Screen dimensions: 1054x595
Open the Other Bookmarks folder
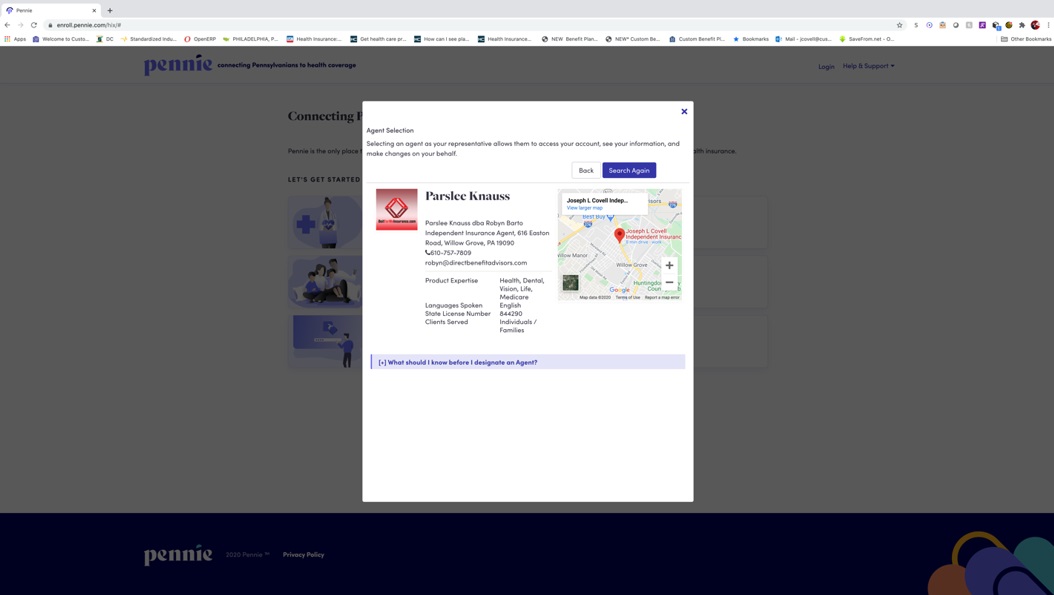1026,39
